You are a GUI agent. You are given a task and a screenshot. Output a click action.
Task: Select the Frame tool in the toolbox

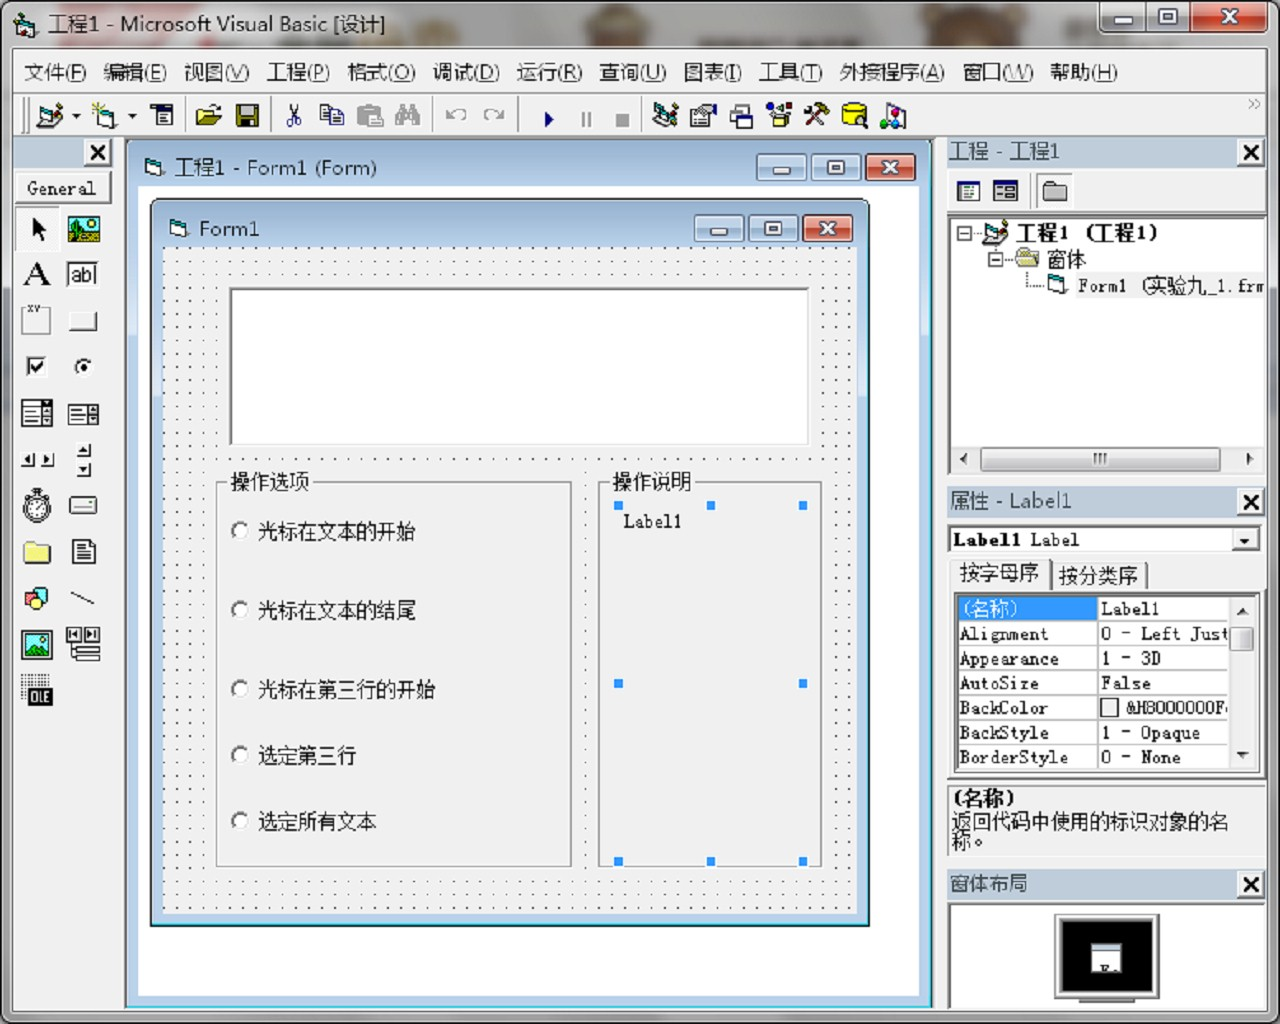pyautogui.click(x=37, y=321)
